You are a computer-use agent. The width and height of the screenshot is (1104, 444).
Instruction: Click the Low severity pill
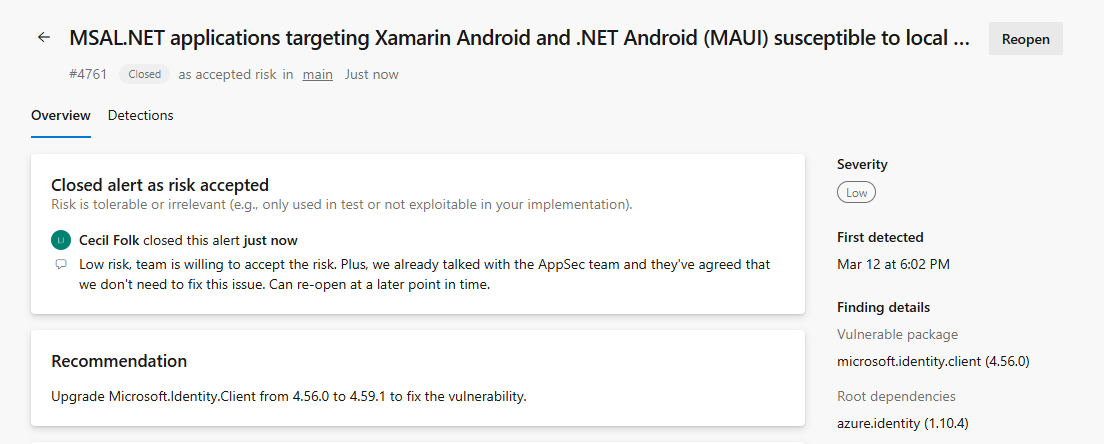(x=856, y=193)
